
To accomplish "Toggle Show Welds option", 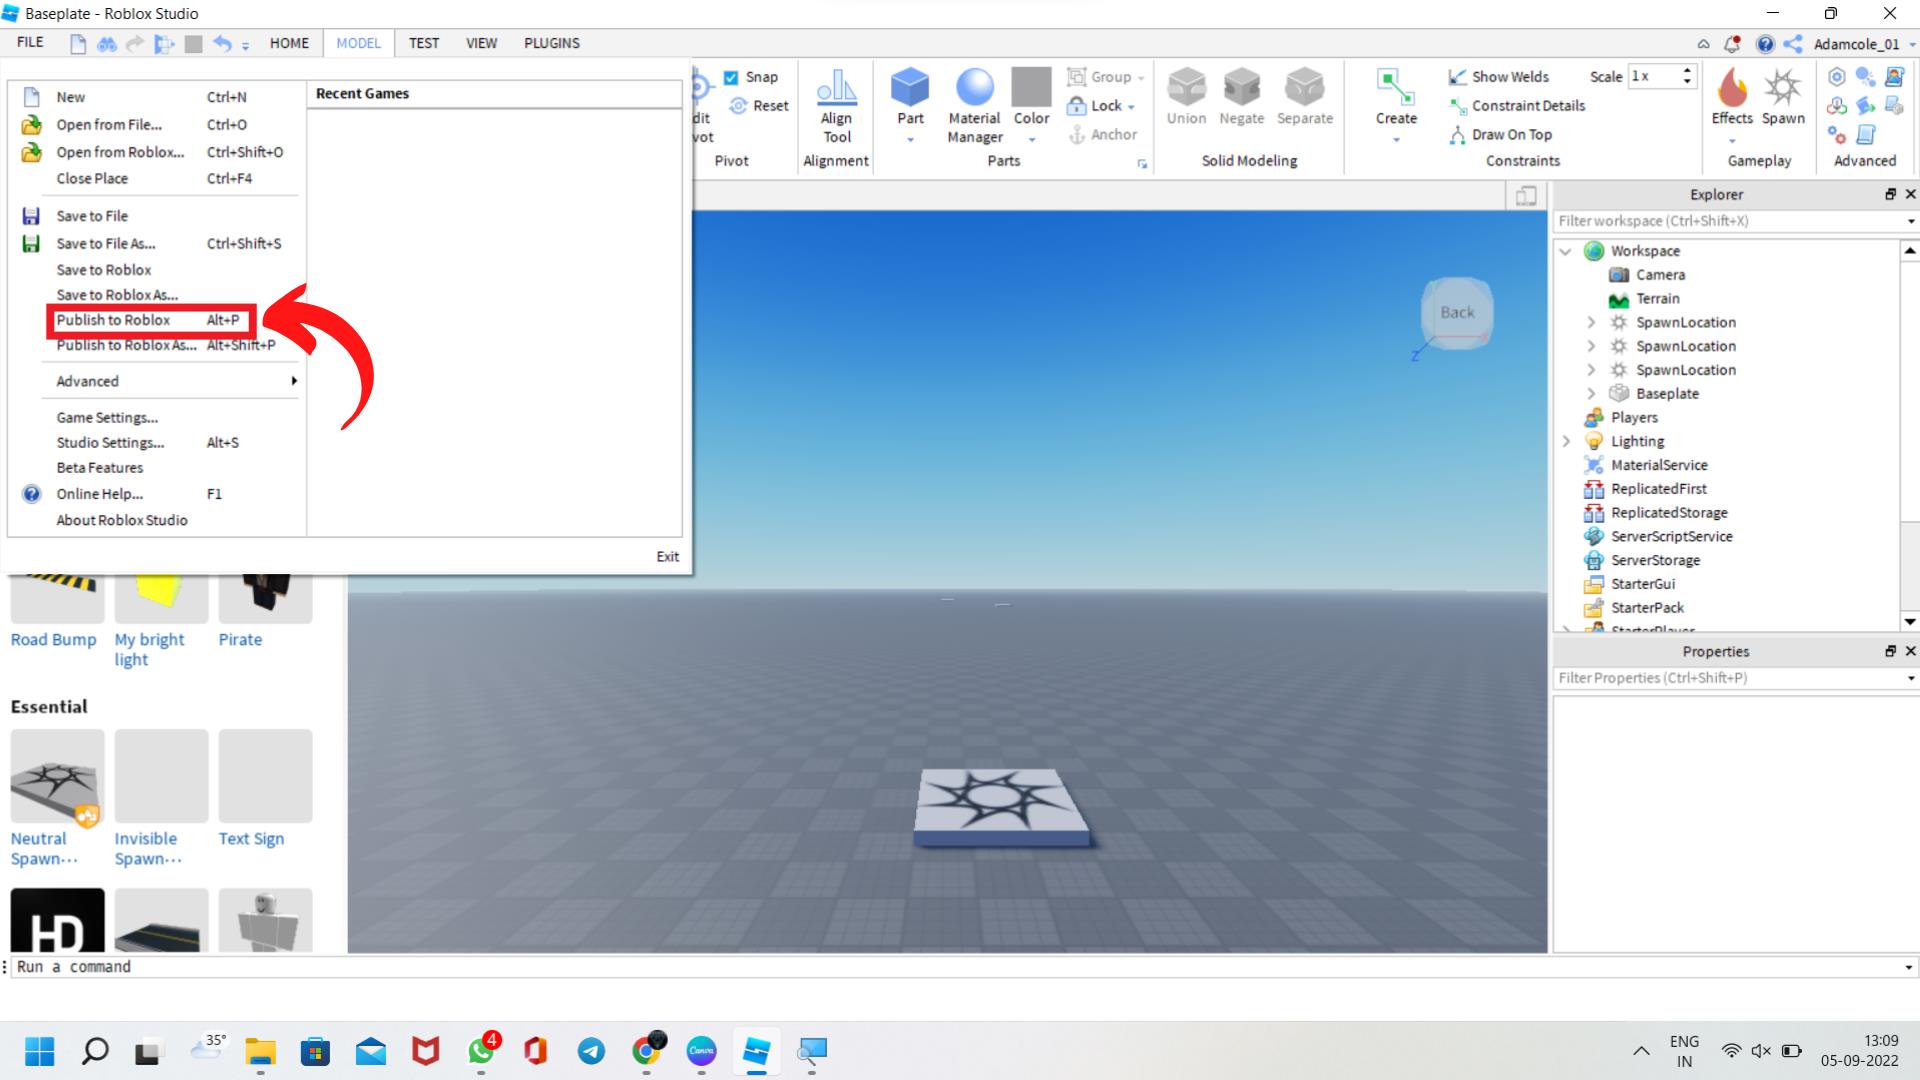I will [1498, 77].
